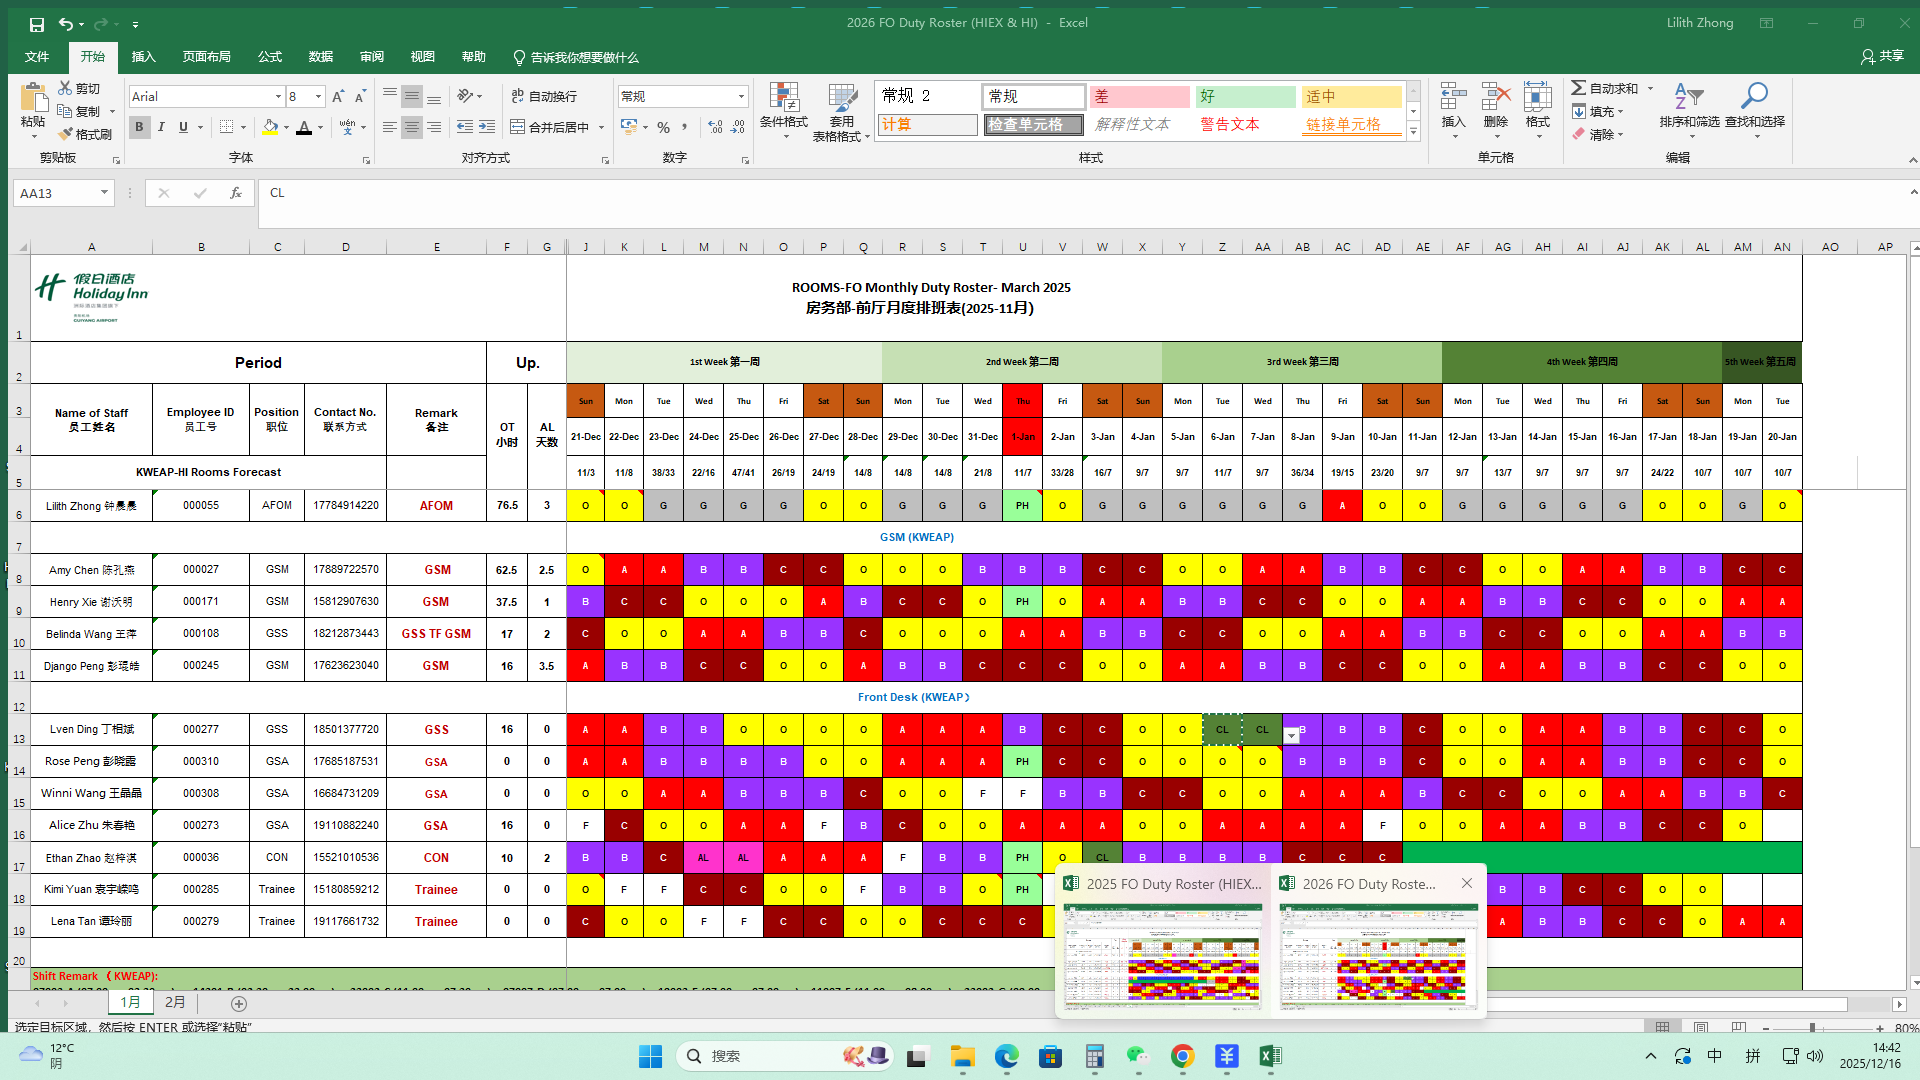Open the 插入 ribbon tab
Viewport: 1920px width, 1080px height.
pyautogui.click(x=144, y=57)
